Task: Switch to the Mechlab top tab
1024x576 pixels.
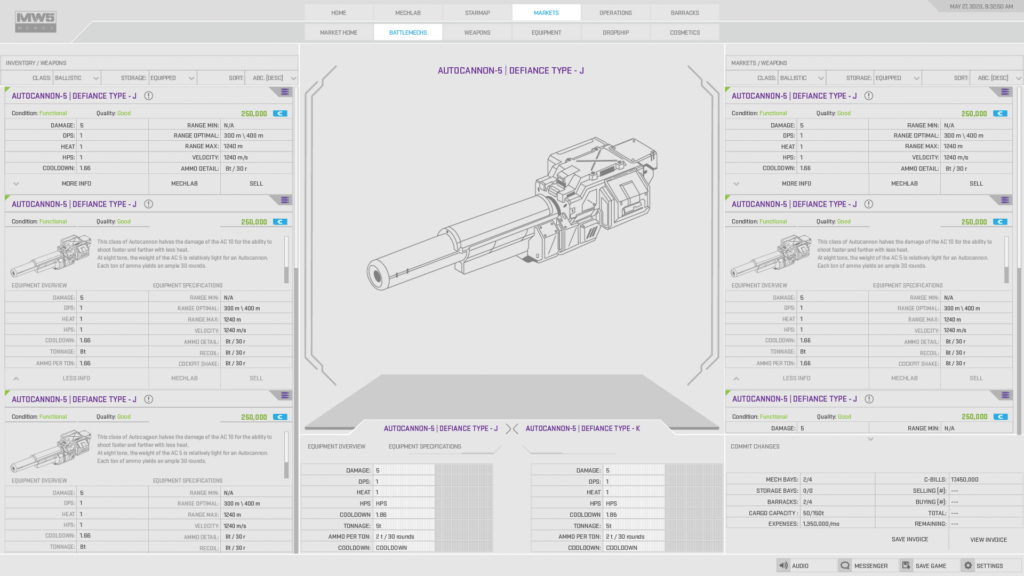Action: tap(407, 13)
